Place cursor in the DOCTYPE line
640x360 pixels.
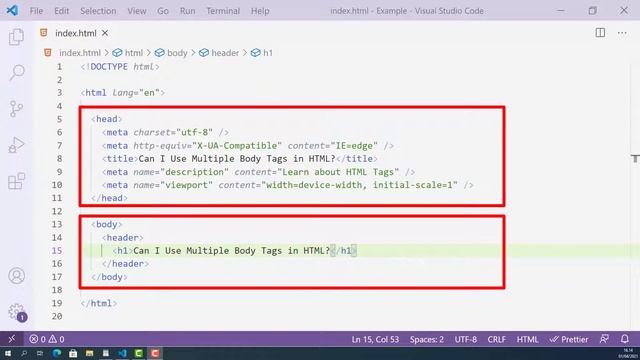coord(120,67)
